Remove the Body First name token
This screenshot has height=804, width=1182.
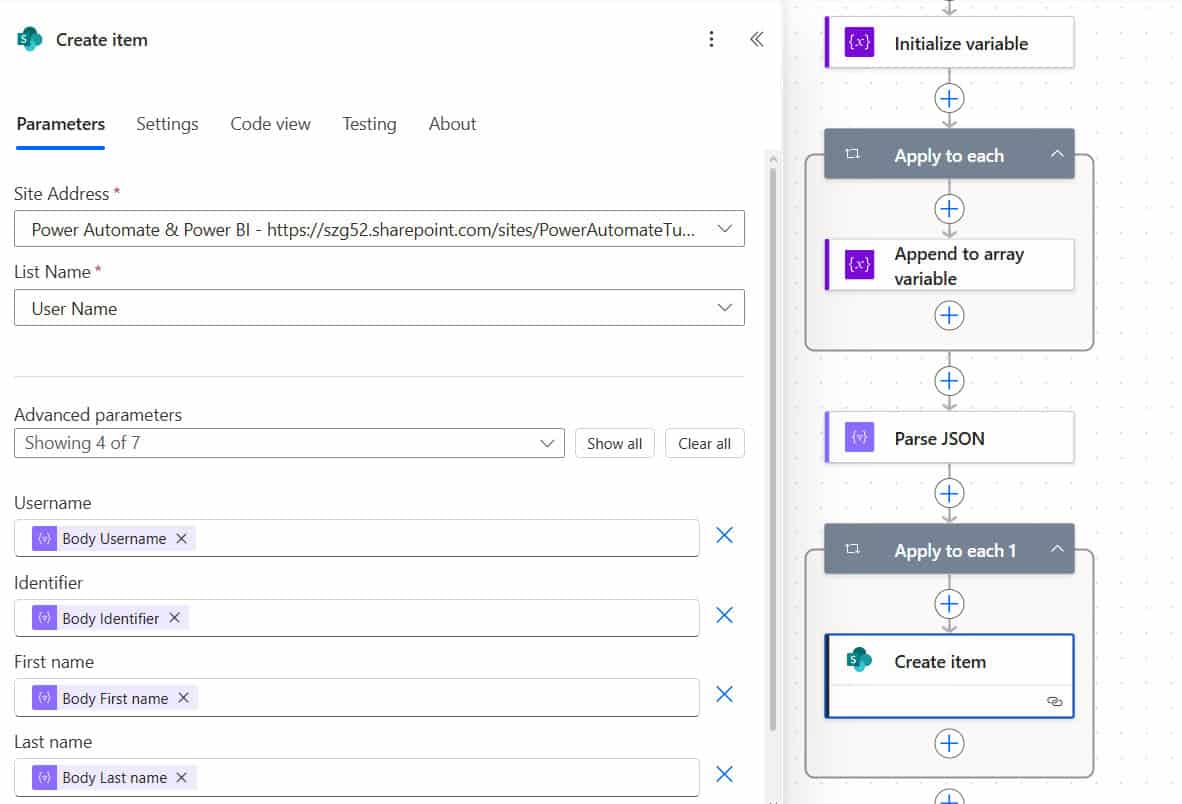(x=183, y=698)
